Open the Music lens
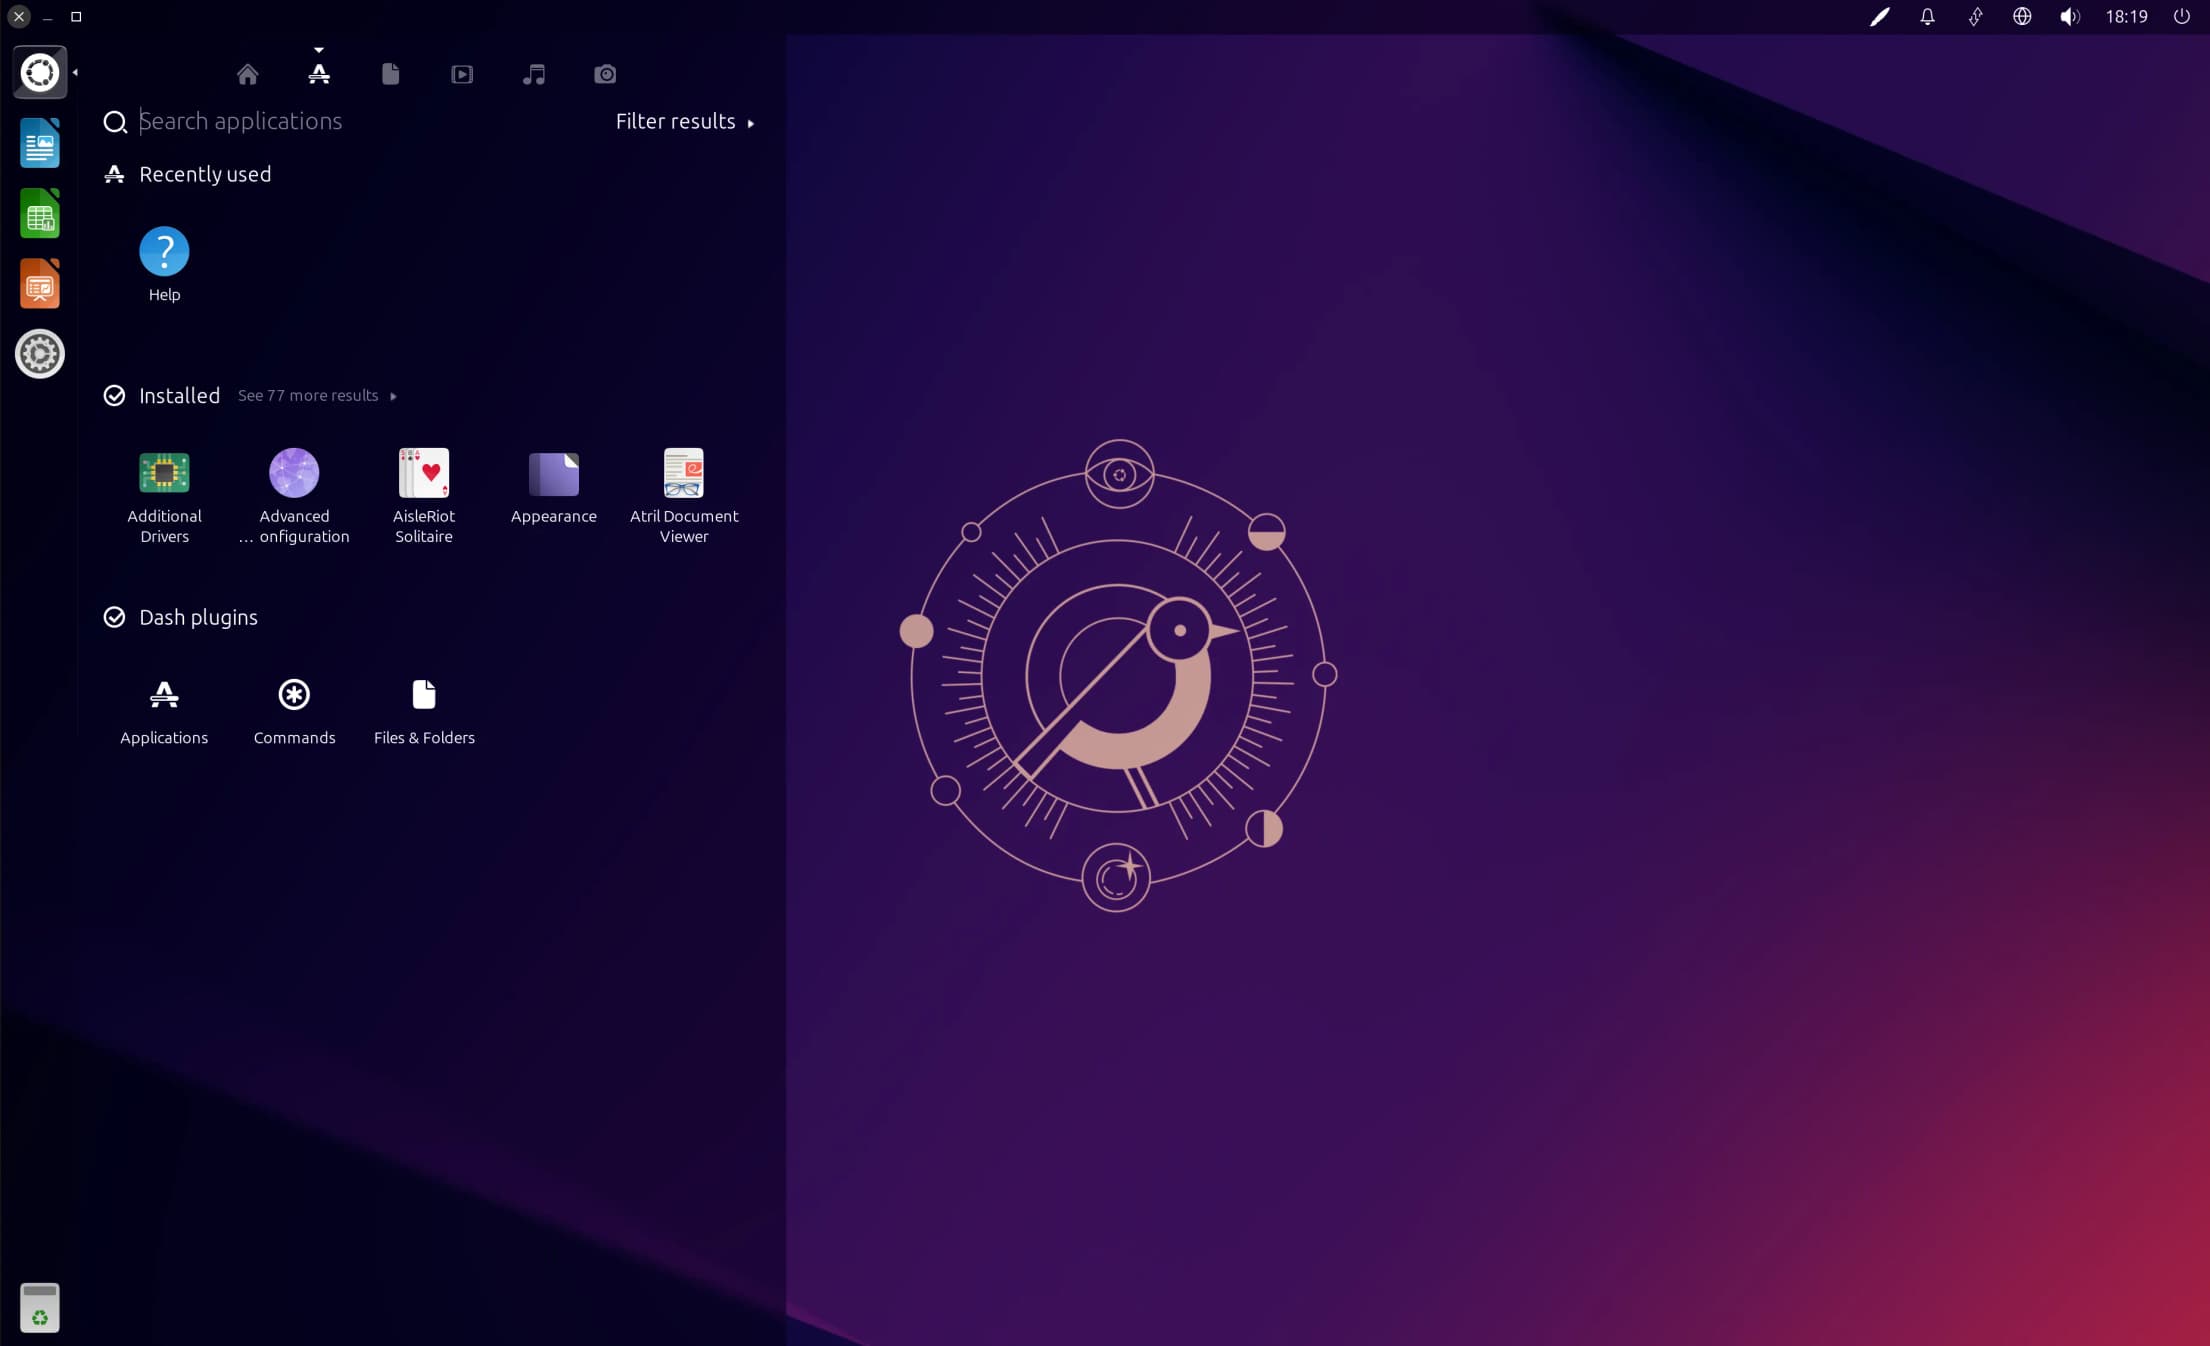This screenshot has width=2210, height=1346. pos(534,74)
